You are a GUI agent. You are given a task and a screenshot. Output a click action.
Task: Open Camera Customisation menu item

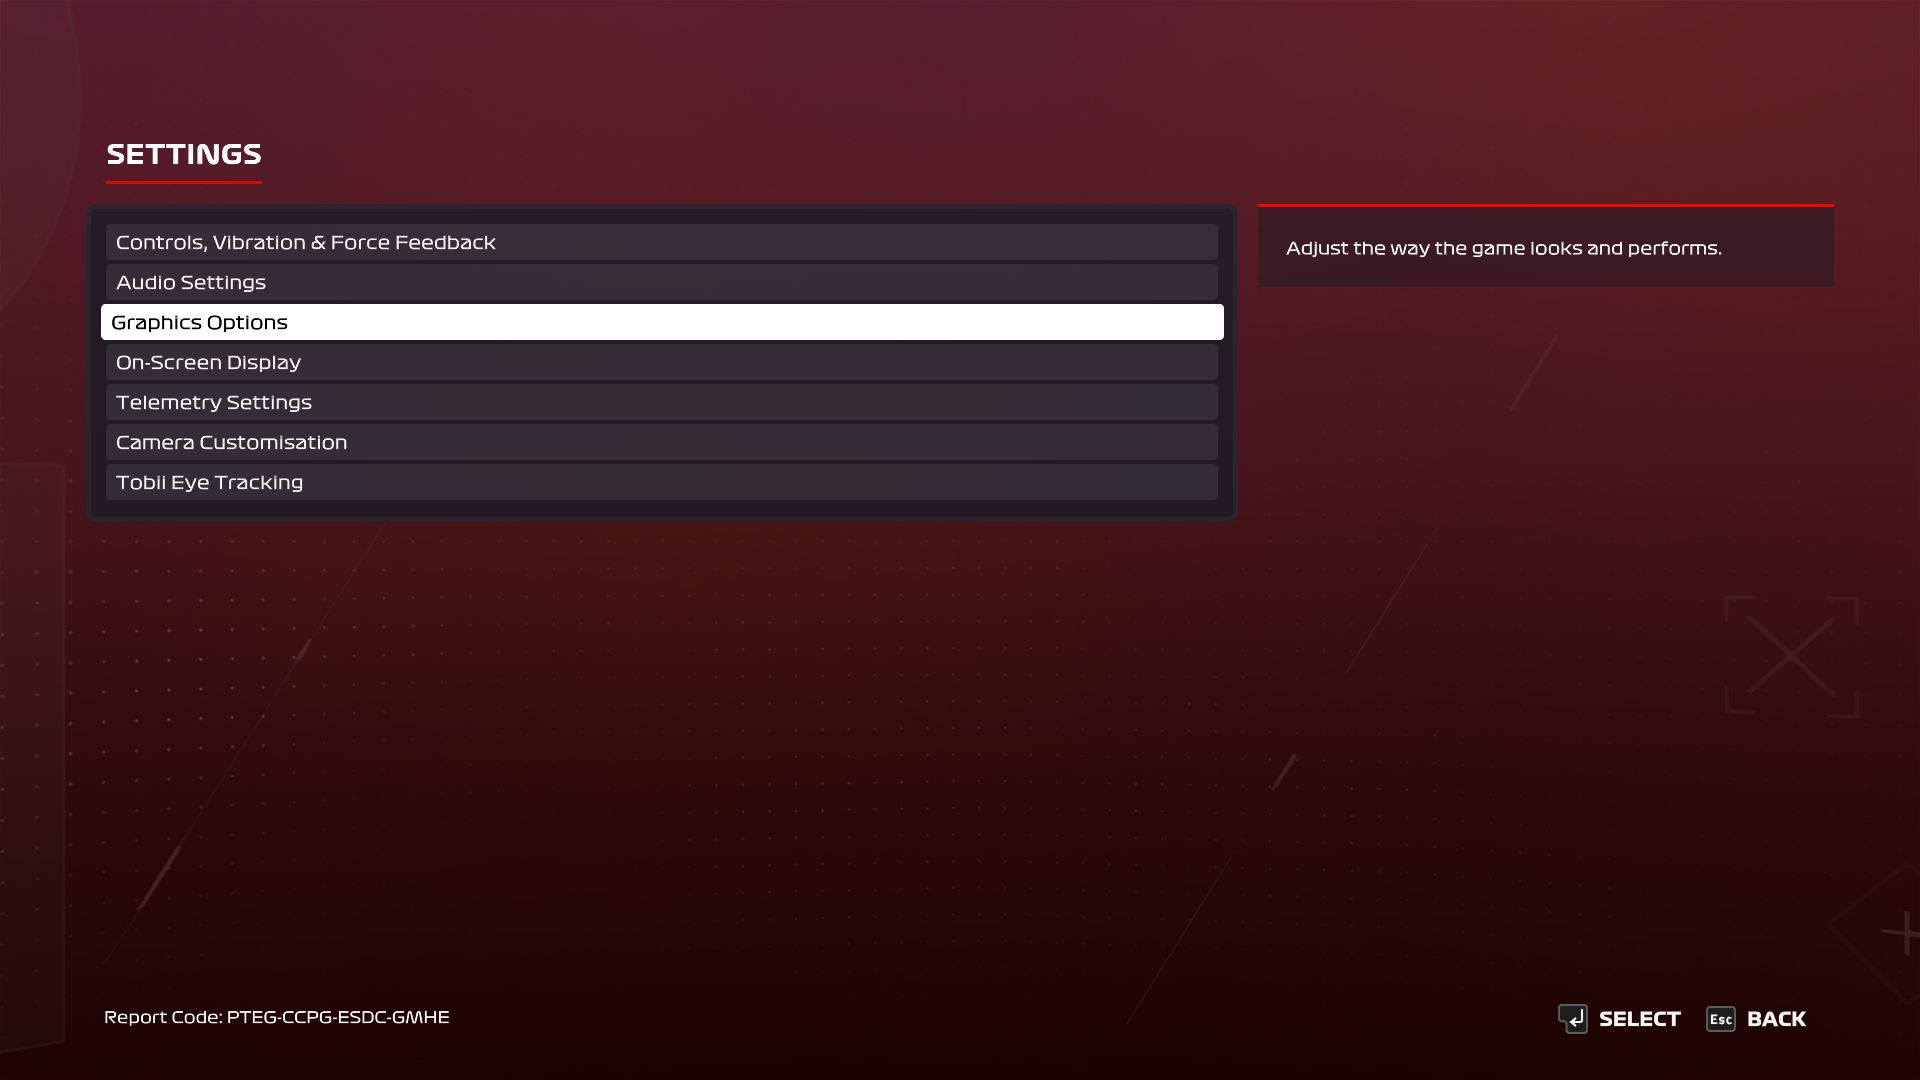point(662,442)
